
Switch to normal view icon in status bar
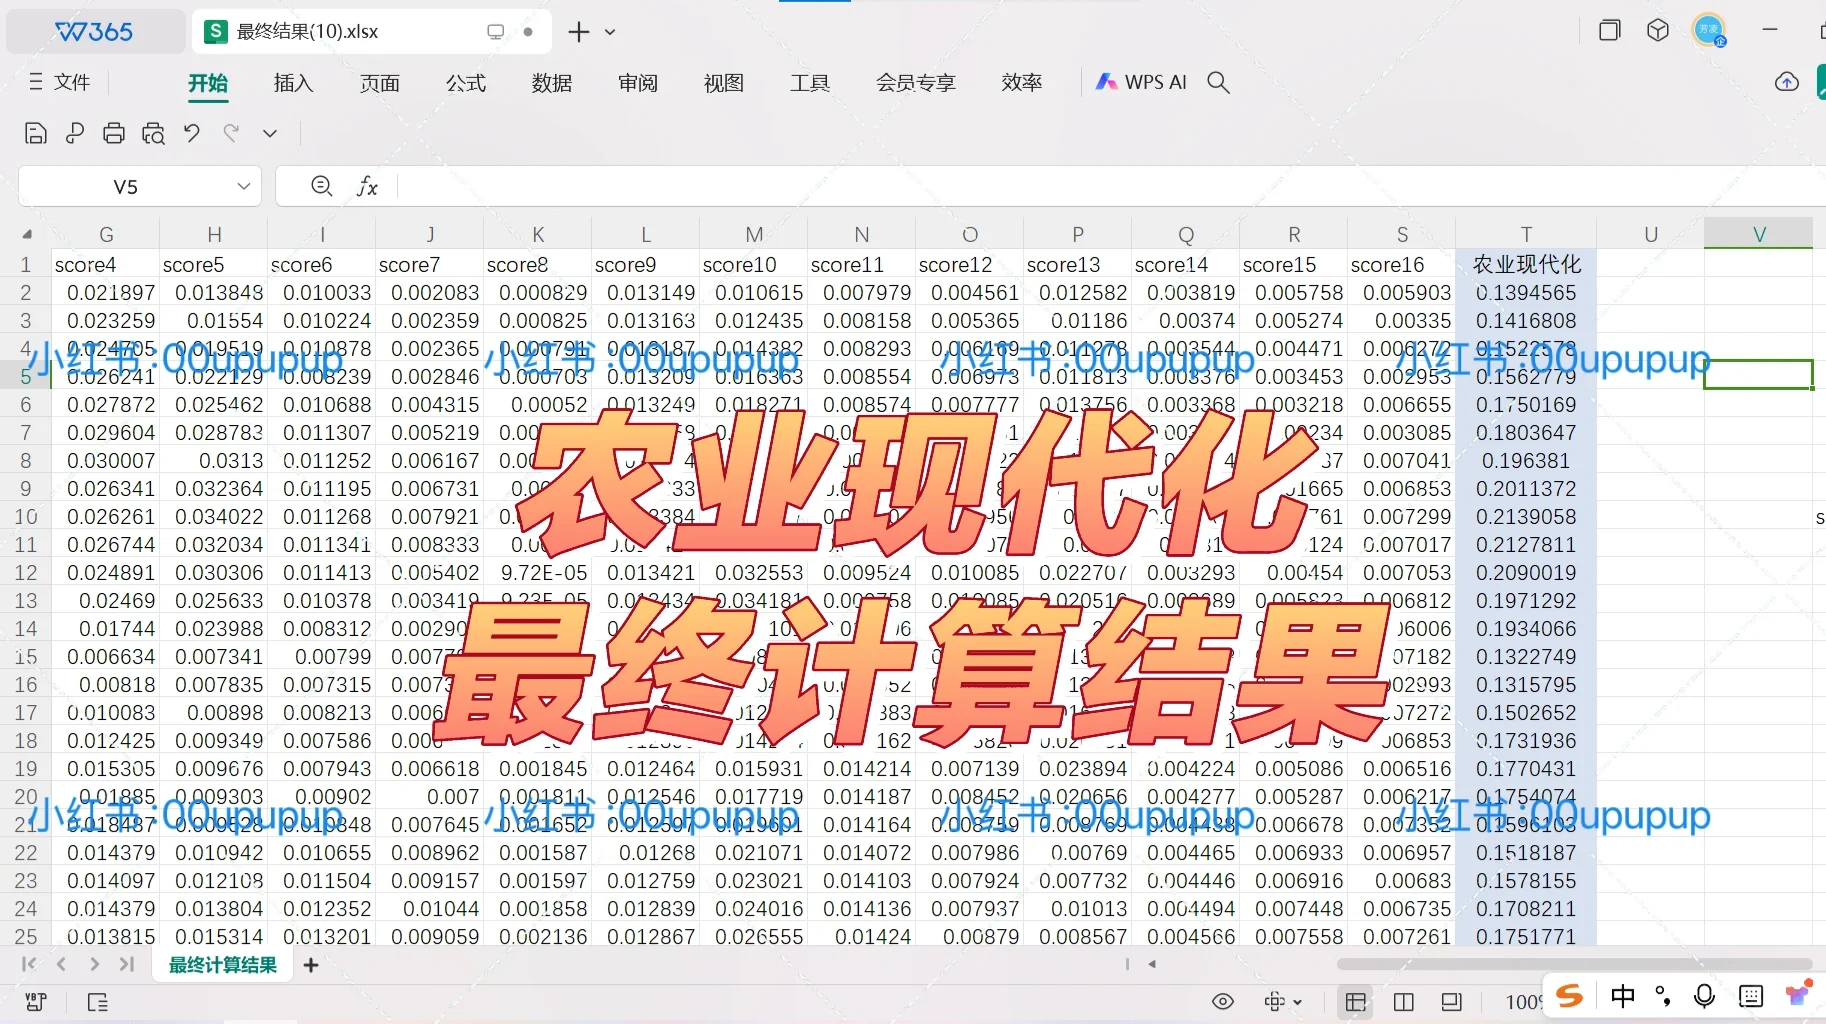[1356, 1002]
